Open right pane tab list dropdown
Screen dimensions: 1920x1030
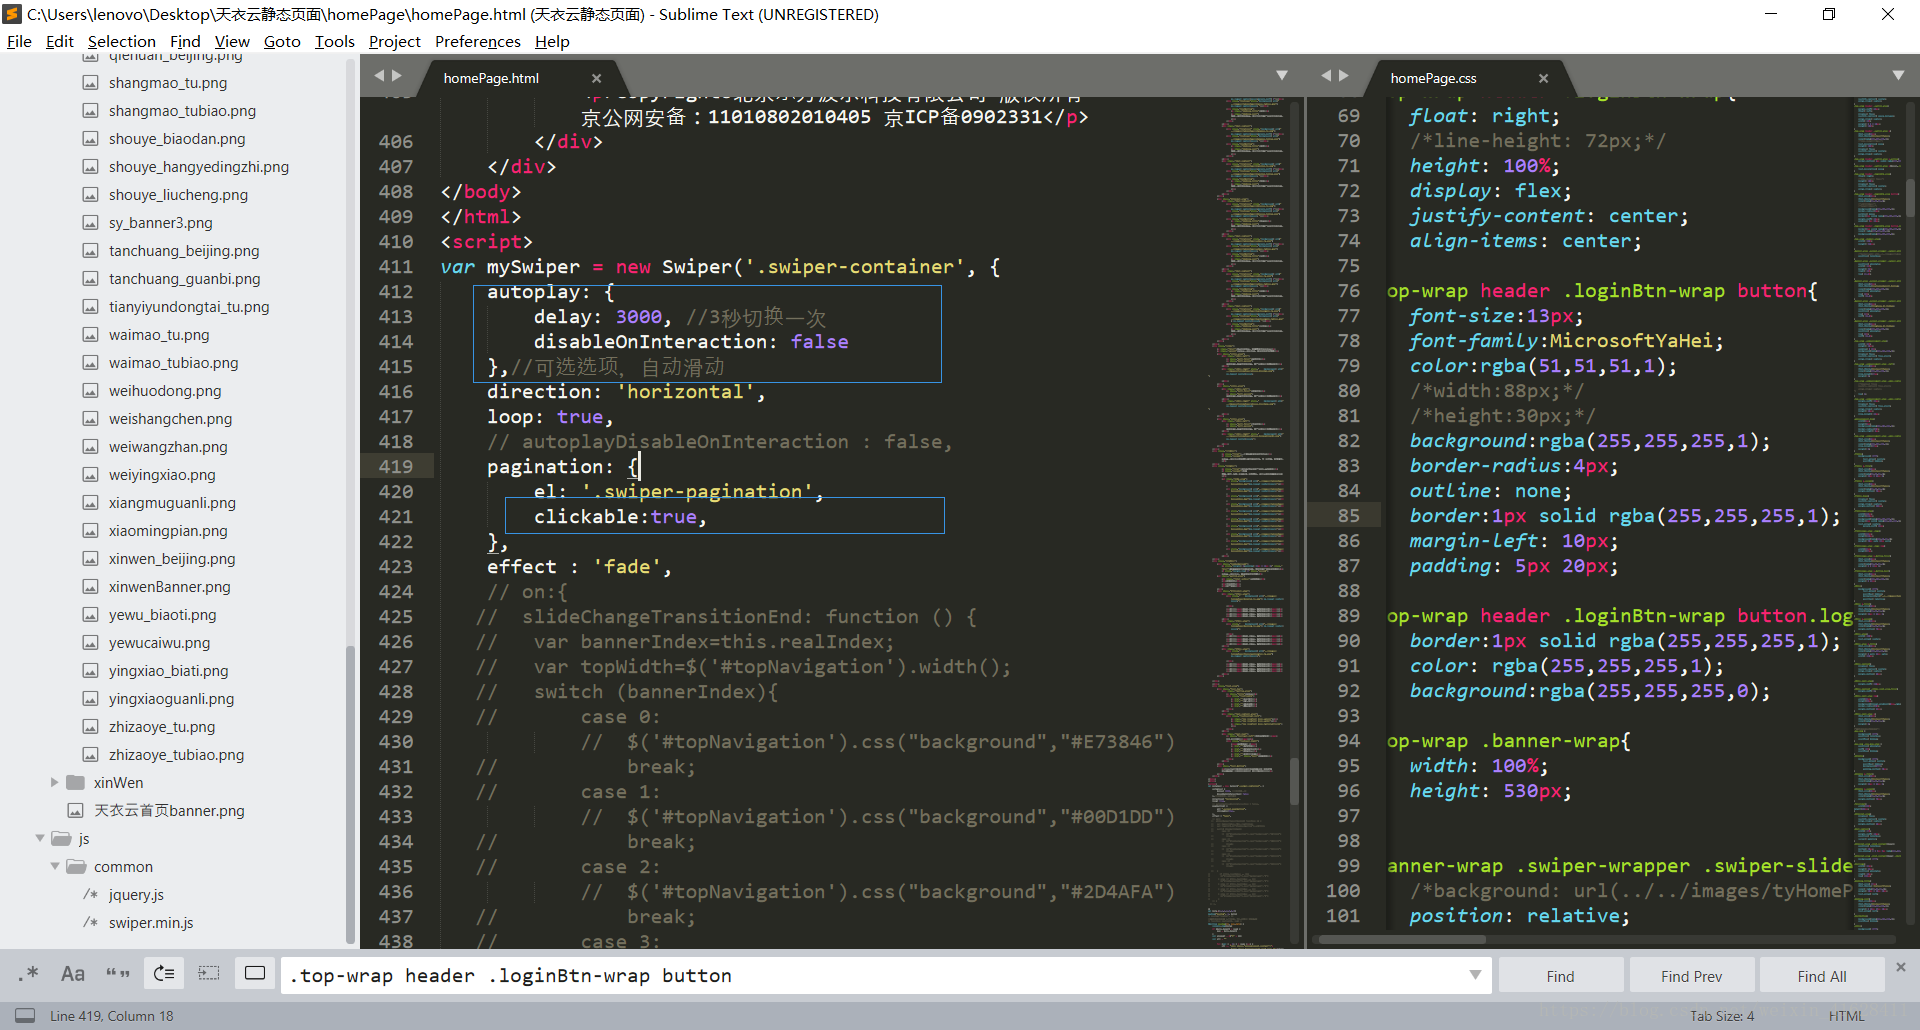point(1899,76)
